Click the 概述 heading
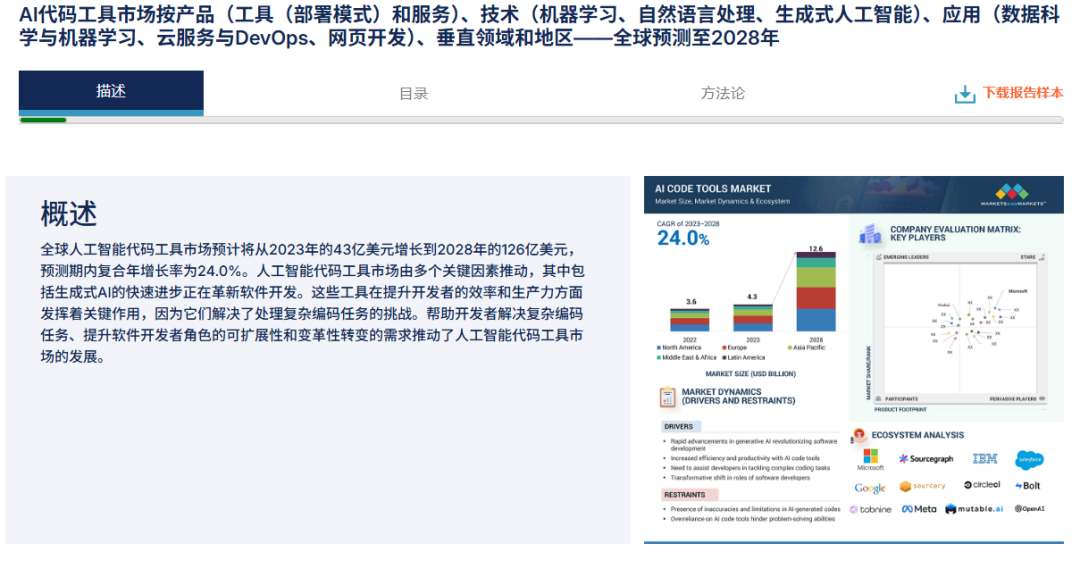The width and height of the screenshot is (1080, 569). (x=69, y=214)
